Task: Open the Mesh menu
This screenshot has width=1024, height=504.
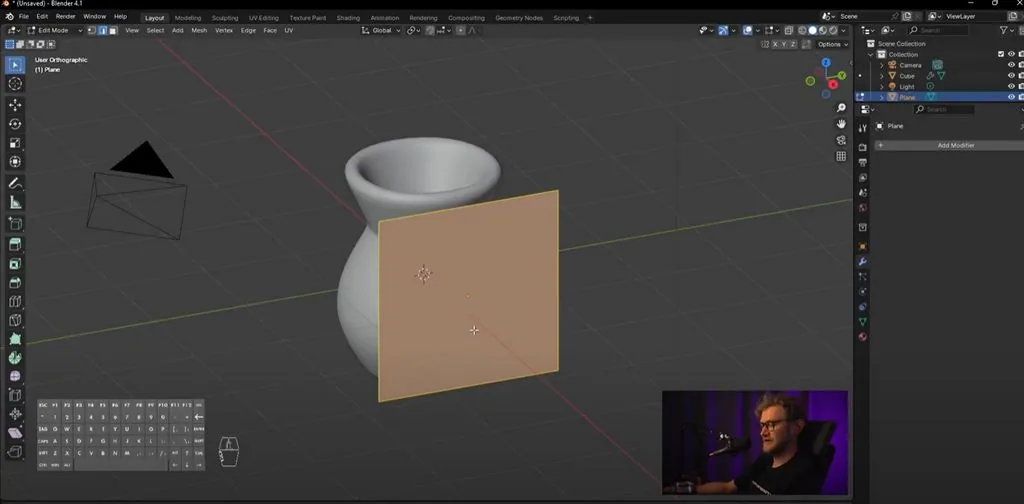Action: click(199, 30)
